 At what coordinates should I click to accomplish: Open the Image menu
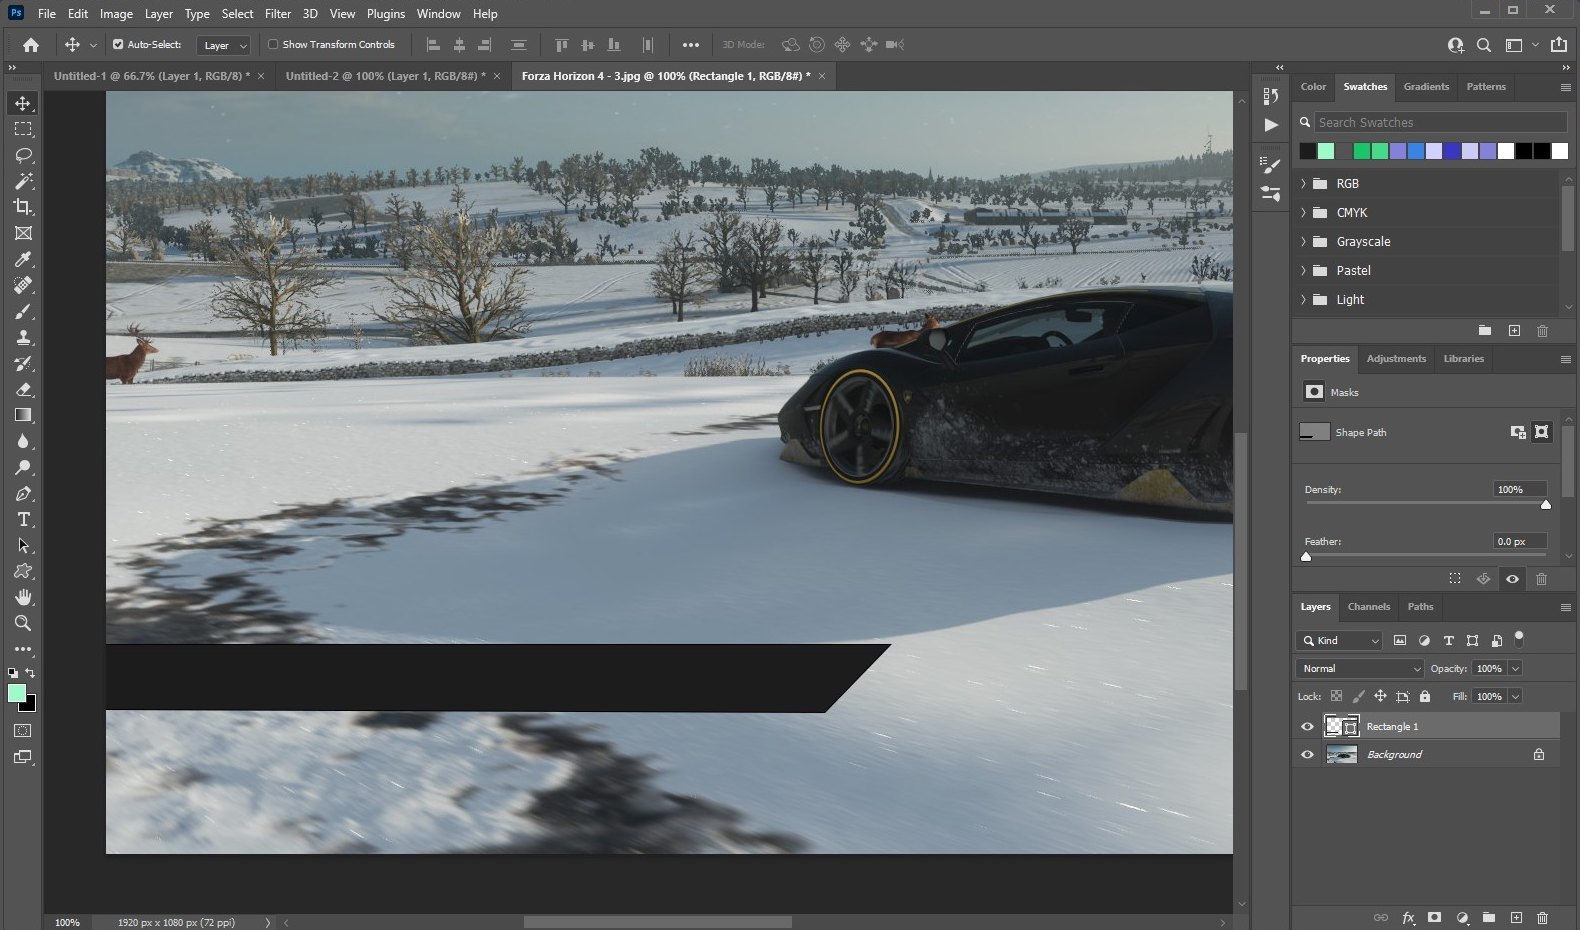116,14
